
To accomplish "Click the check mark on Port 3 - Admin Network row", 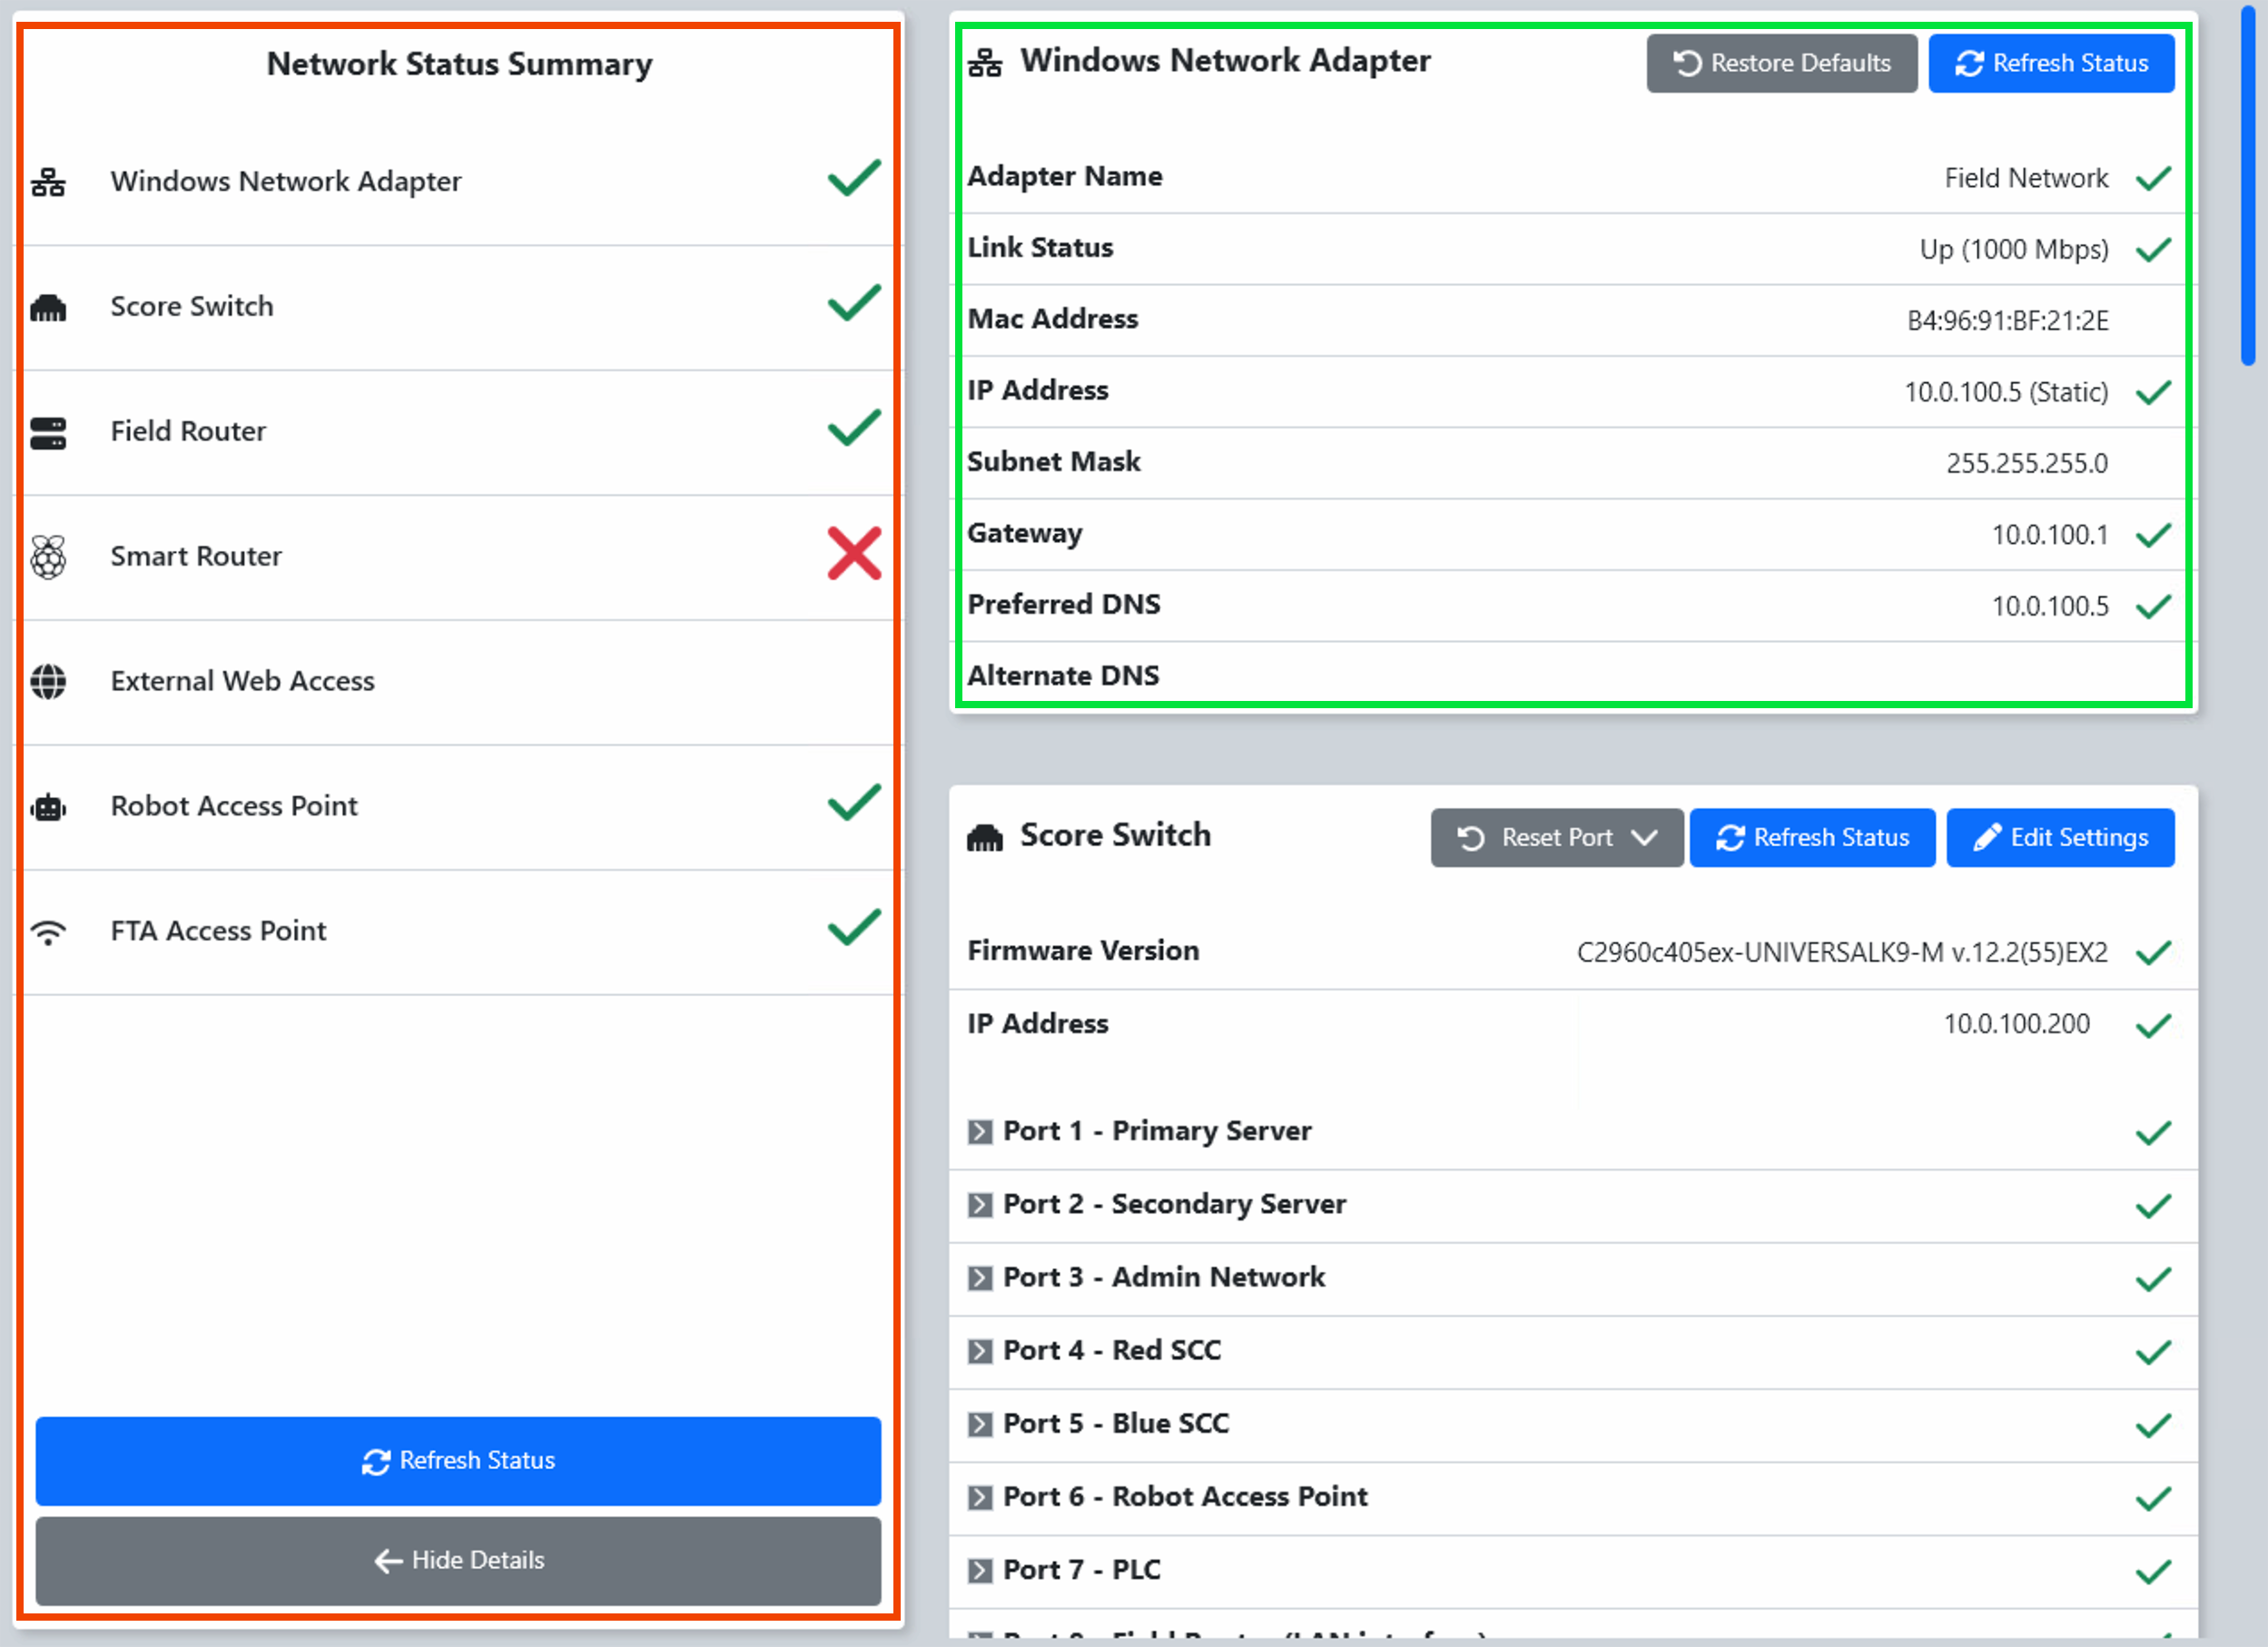I will click(x=2153, y=1280).
